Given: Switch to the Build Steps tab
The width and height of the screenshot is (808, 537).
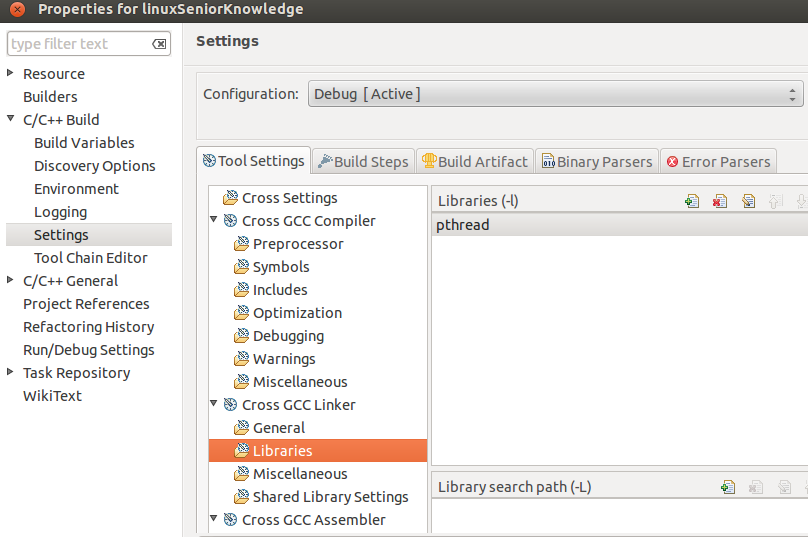Looking at the screenshot, I should tap(363, 162).
